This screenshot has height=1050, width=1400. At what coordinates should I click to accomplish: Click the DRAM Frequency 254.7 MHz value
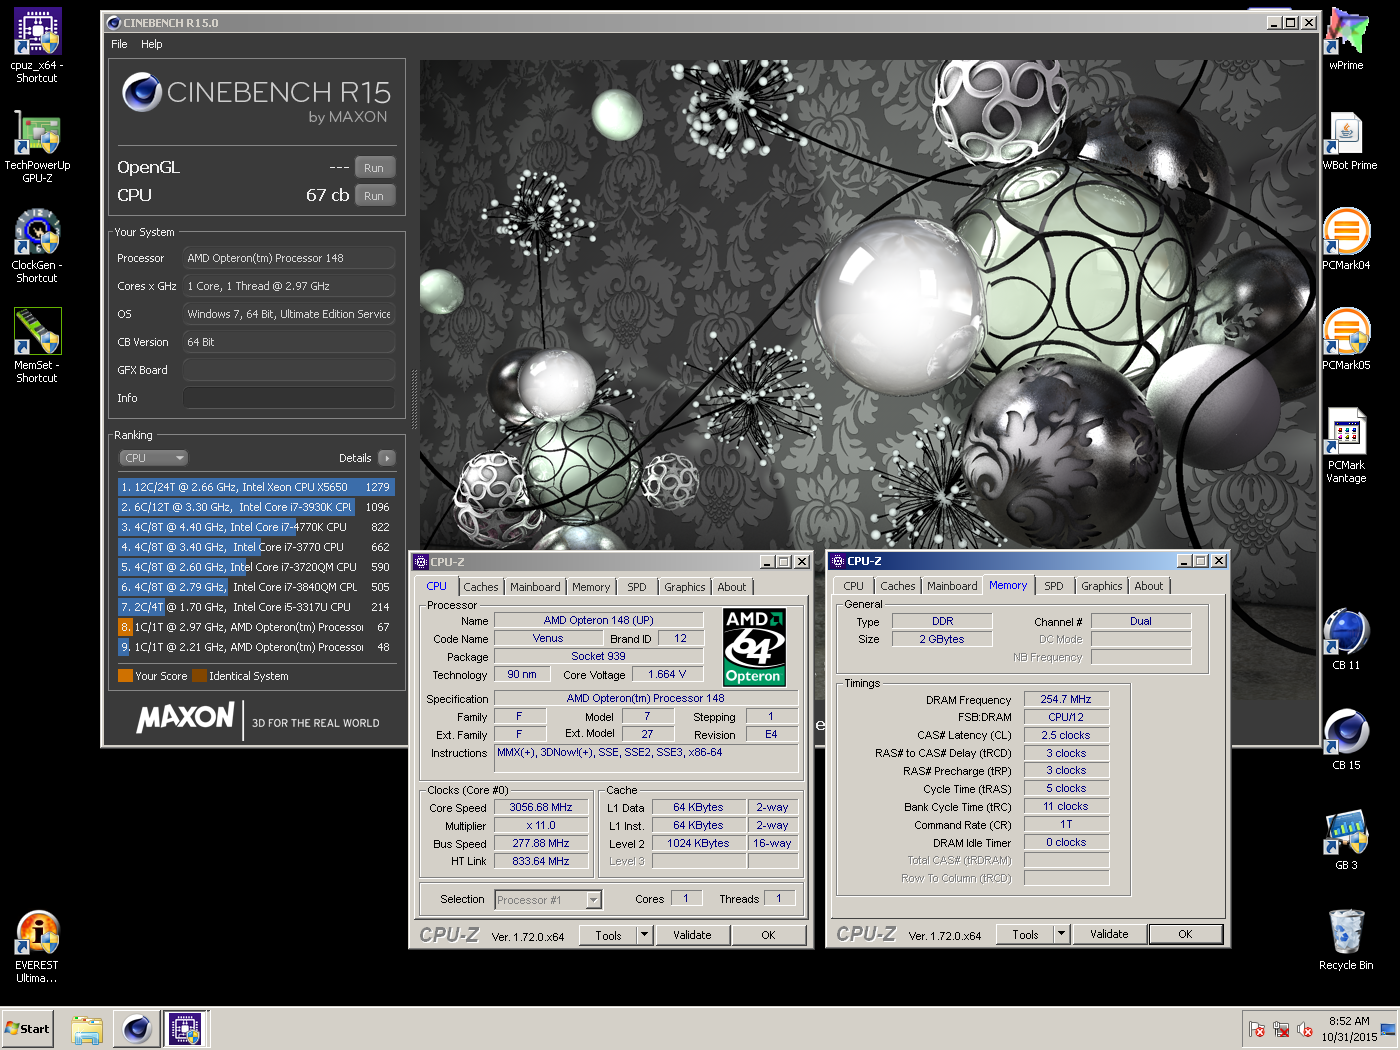click(1066, 700)
